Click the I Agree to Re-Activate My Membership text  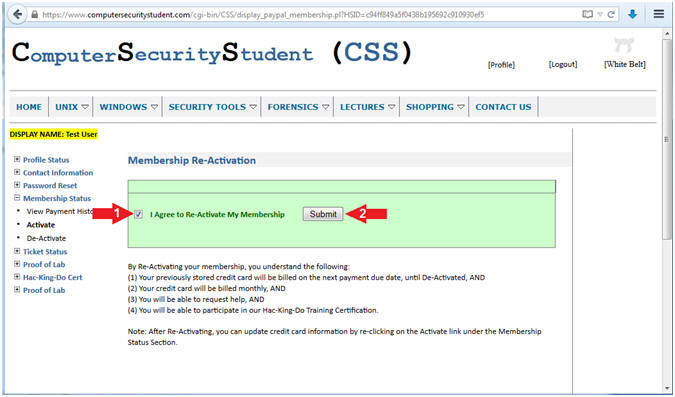pyautogui.click(x=217, y=214)
